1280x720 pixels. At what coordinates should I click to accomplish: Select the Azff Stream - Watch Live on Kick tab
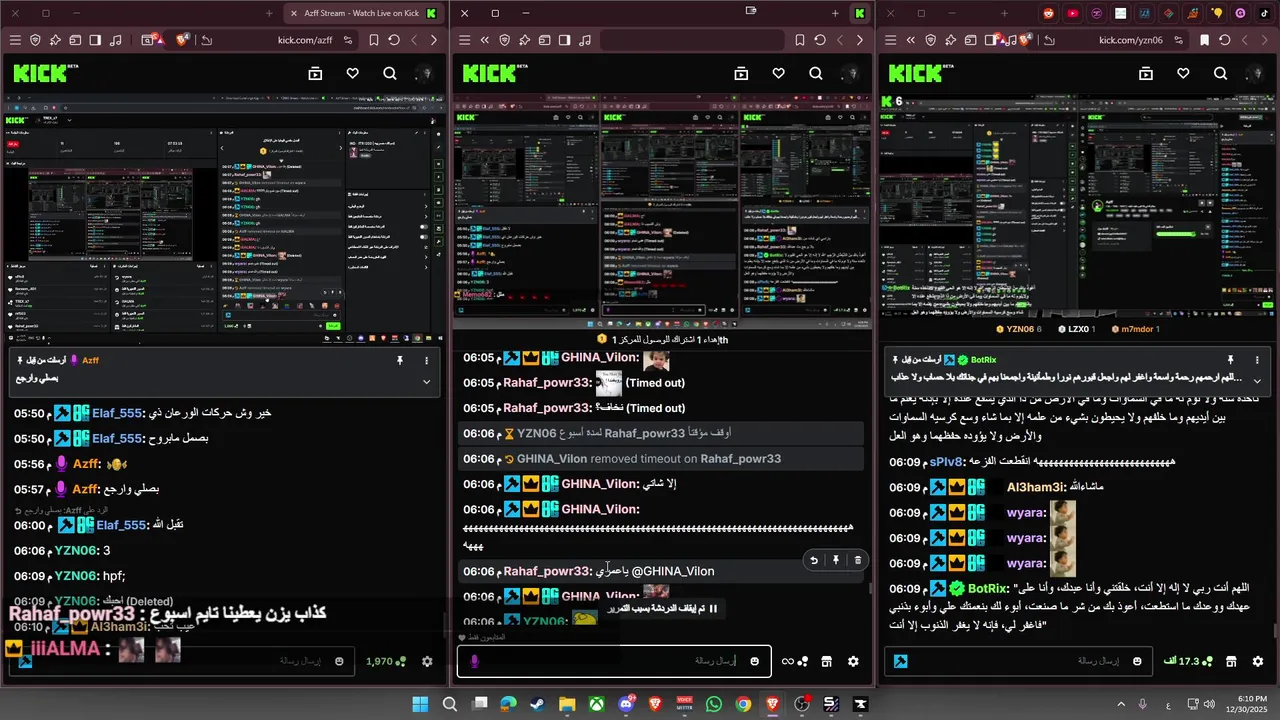[362, 13]
